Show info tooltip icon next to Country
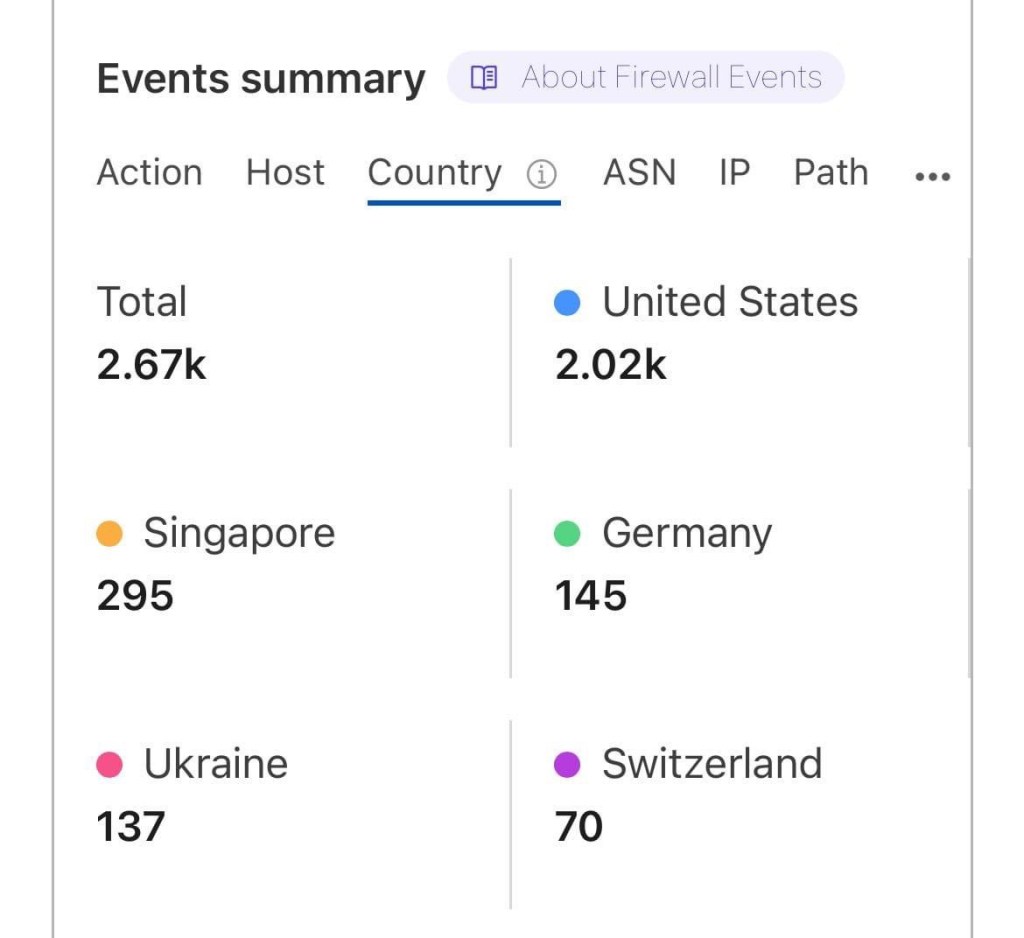This screenshot has width=1024, height=938. tap(541, 175)
